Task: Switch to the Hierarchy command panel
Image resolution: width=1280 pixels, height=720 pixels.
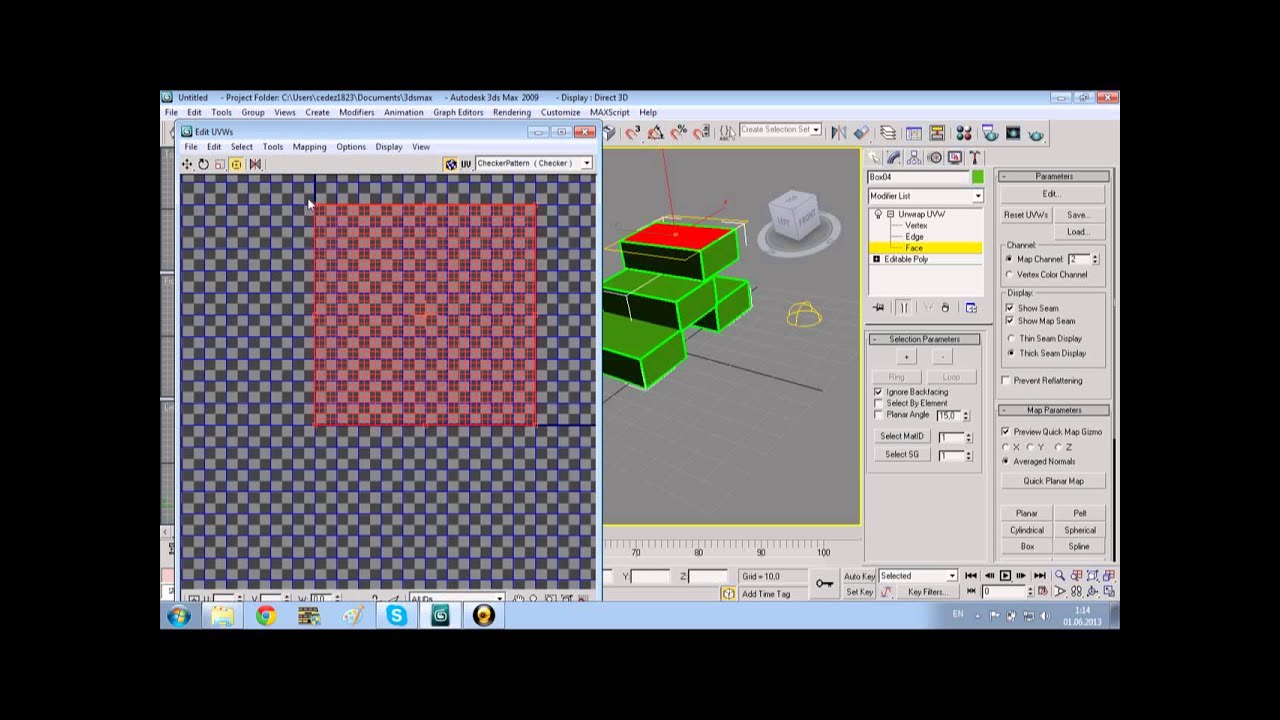Action: tap(915, 158)
